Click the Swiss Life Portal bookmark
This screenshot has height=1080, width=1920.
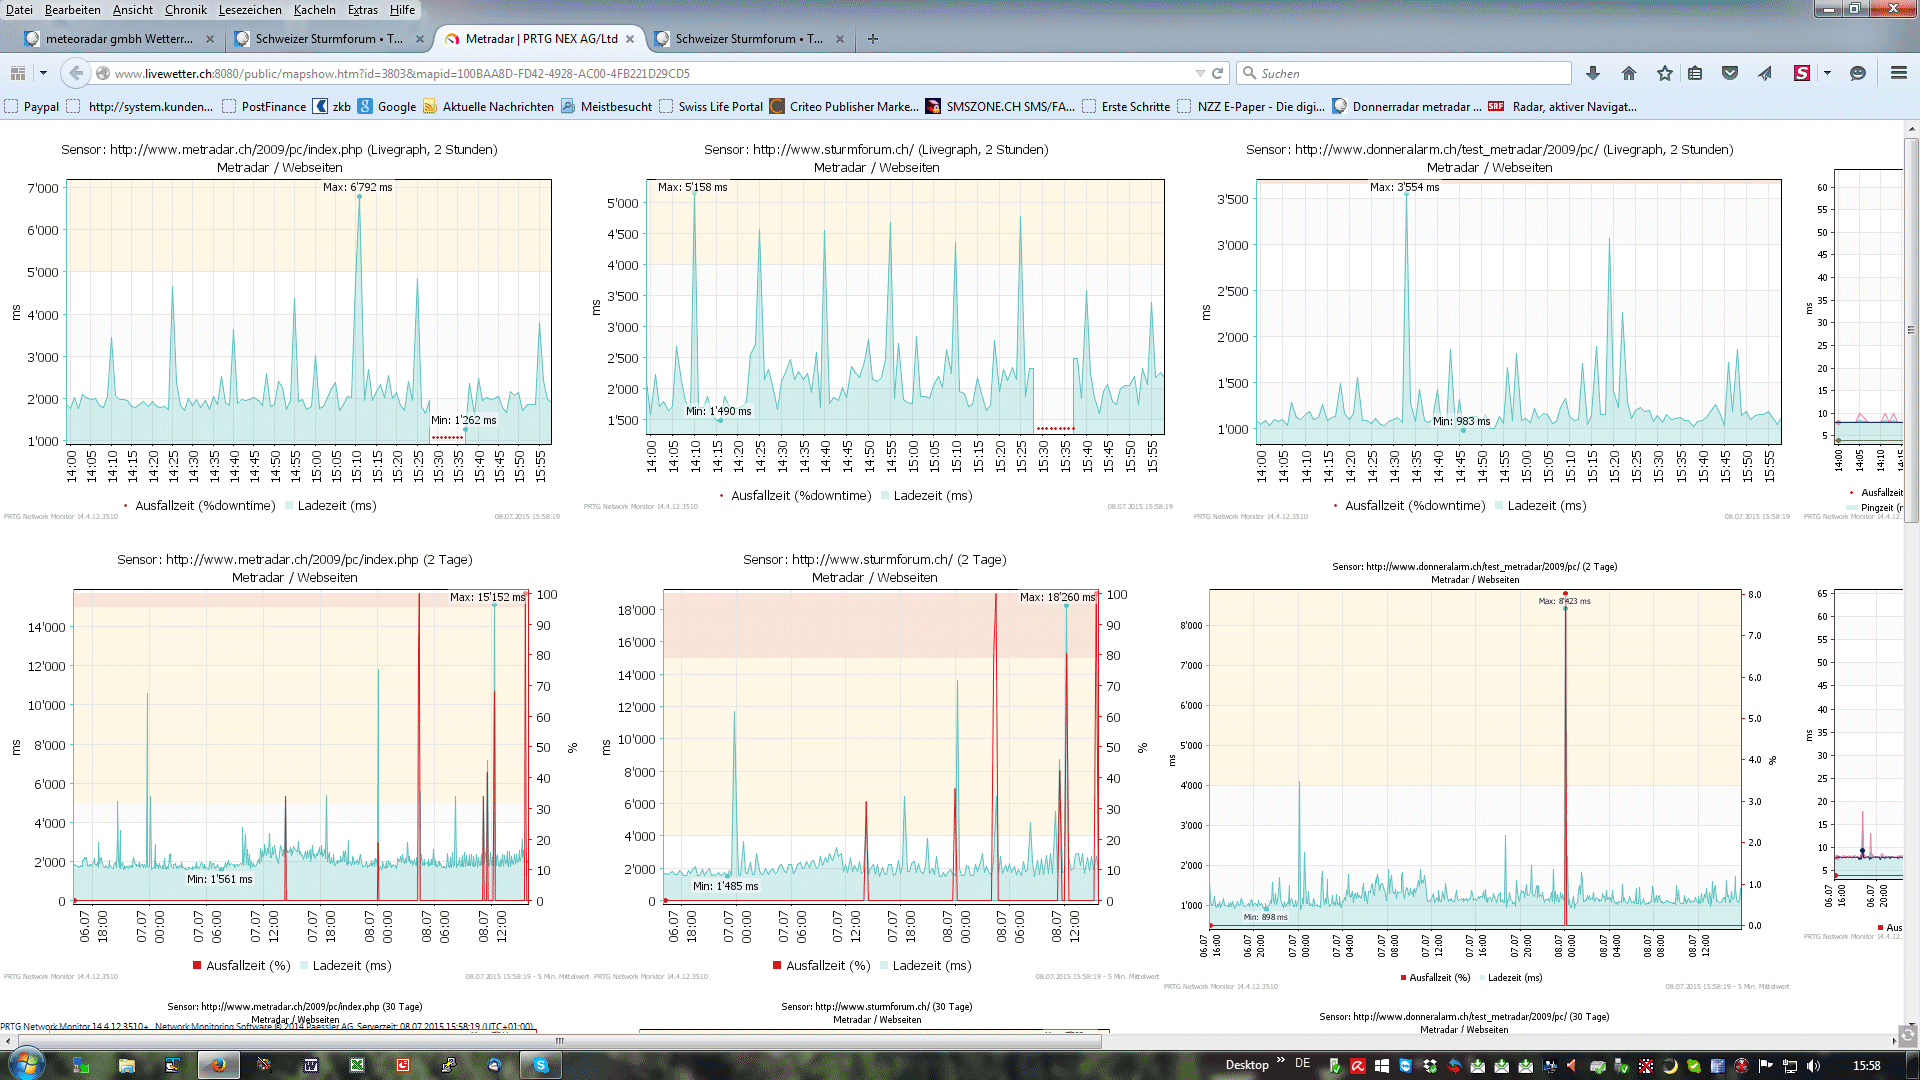coord(719,107)
